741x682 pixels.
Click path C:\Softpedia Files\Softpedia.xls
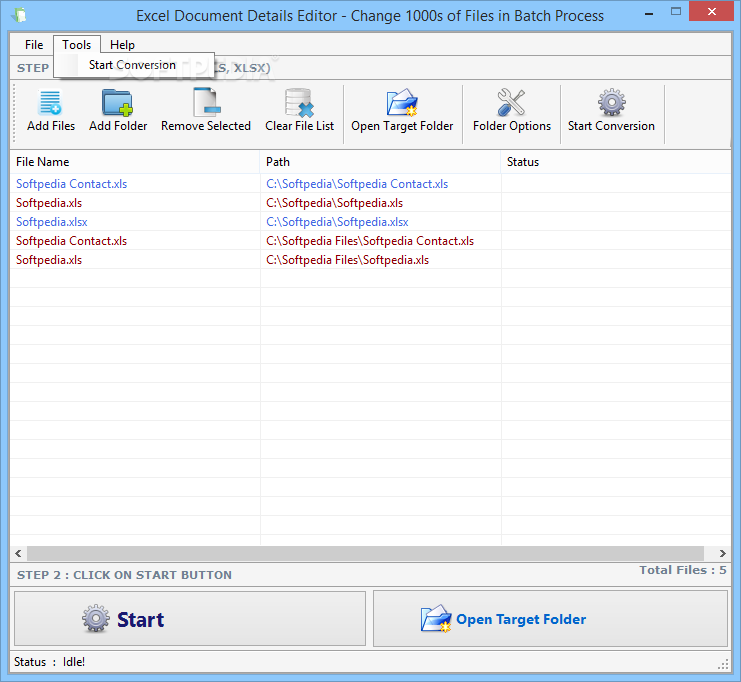[x=347, y=259]
